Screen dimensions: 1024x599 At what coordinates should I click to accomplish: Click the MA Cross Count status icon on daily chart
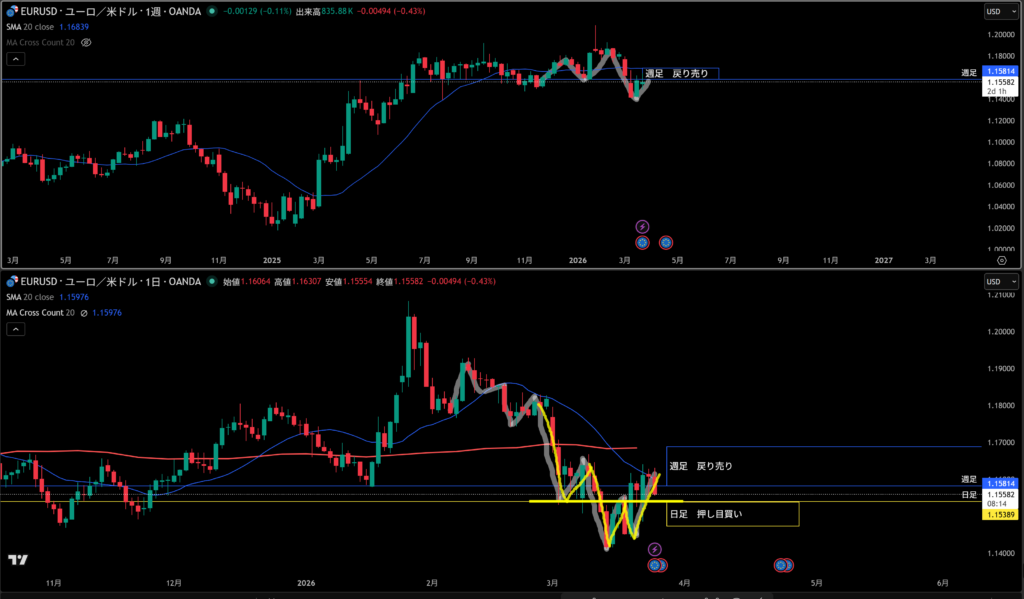pos(86,313)
